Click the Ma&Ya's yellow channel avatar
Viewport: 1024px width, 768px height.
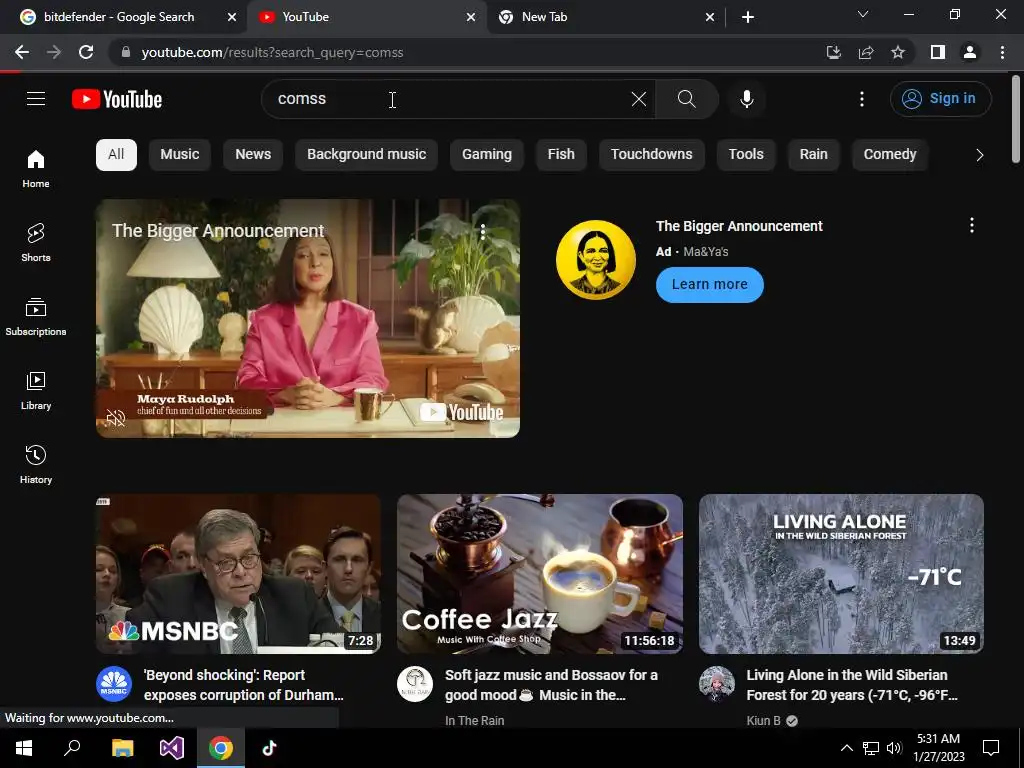point(596,260)
